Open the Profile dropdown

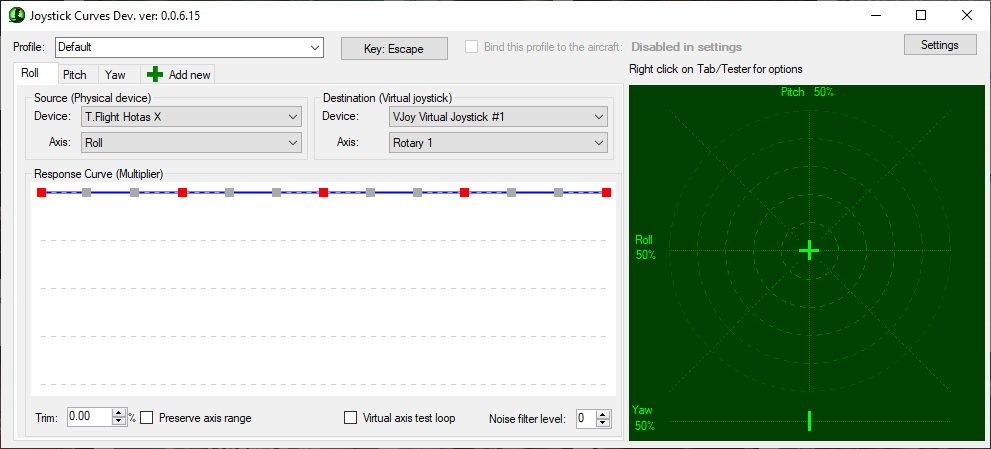(315, 47)
